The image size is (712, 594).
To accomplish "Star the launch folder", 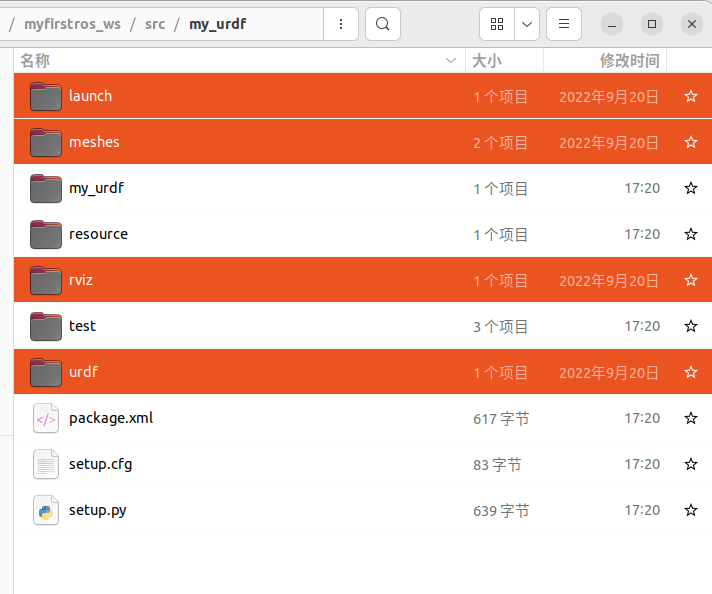I will click(x=691, y=96).
